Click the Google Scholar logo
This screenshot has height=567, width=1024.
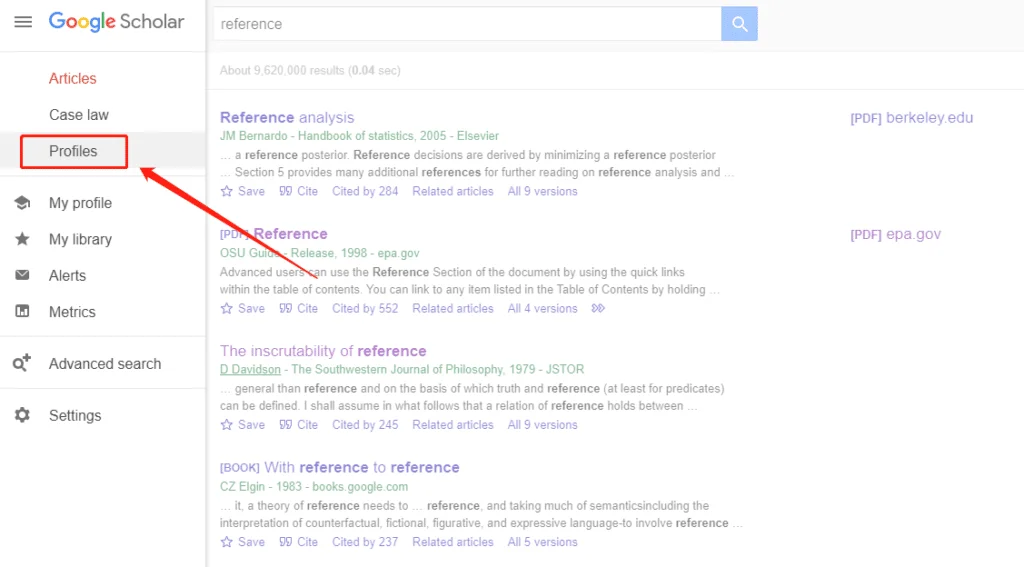(116, 22)
